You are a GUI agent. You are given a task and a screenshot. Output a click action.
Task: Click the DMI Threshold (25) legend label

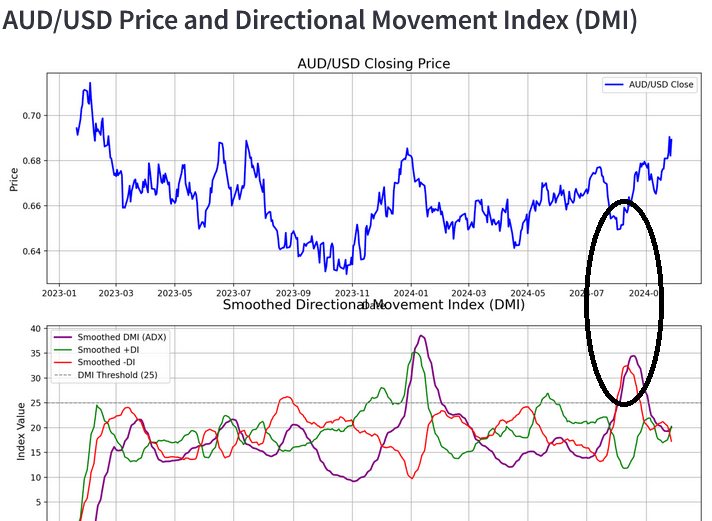pyautogui.click(x=117, y=375)
